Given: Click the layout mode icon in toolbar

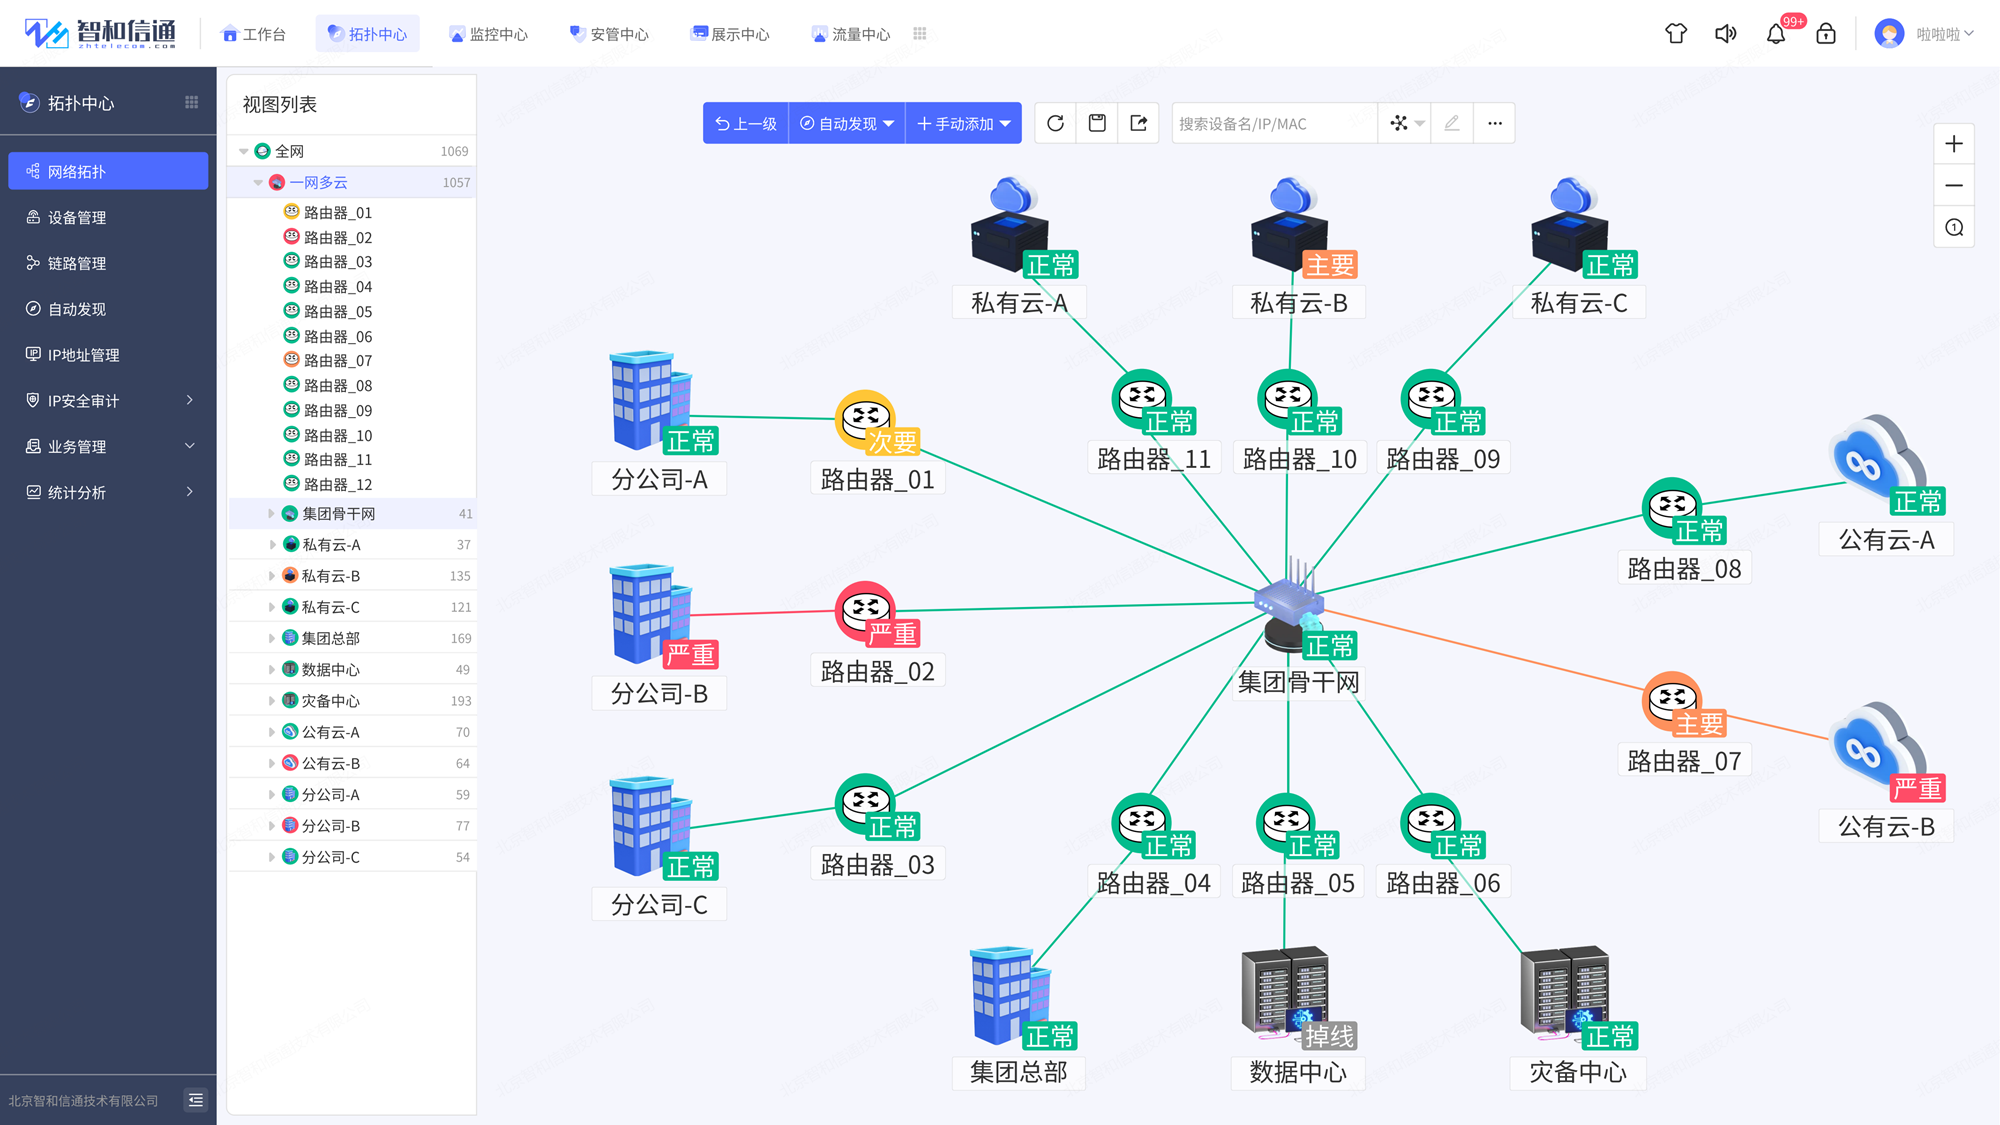Looking at the screenshot, I should 1399,123.
